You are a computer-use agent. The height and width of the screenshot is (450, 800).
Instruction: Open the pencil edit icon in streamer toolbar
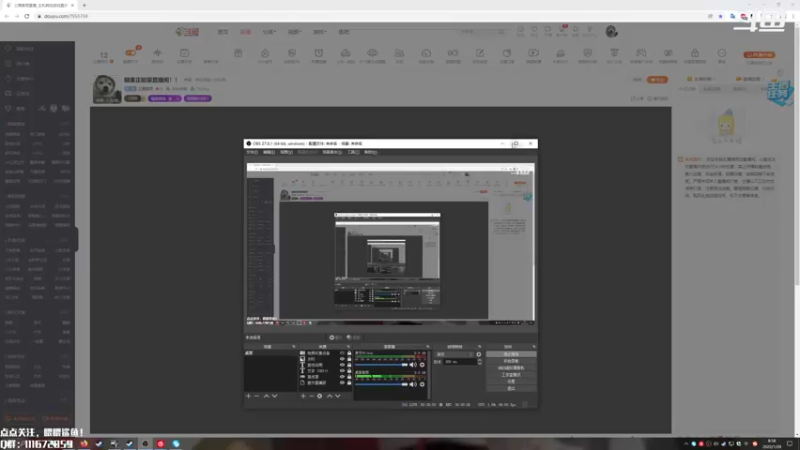click(480, 53)
